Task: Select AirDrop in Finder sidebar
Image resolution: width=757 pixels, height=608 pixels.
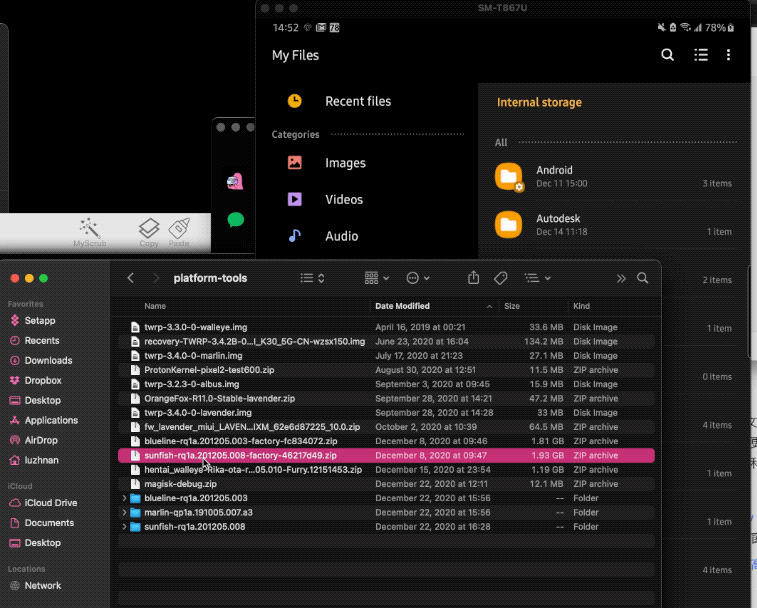Action: tap(34, 440)
